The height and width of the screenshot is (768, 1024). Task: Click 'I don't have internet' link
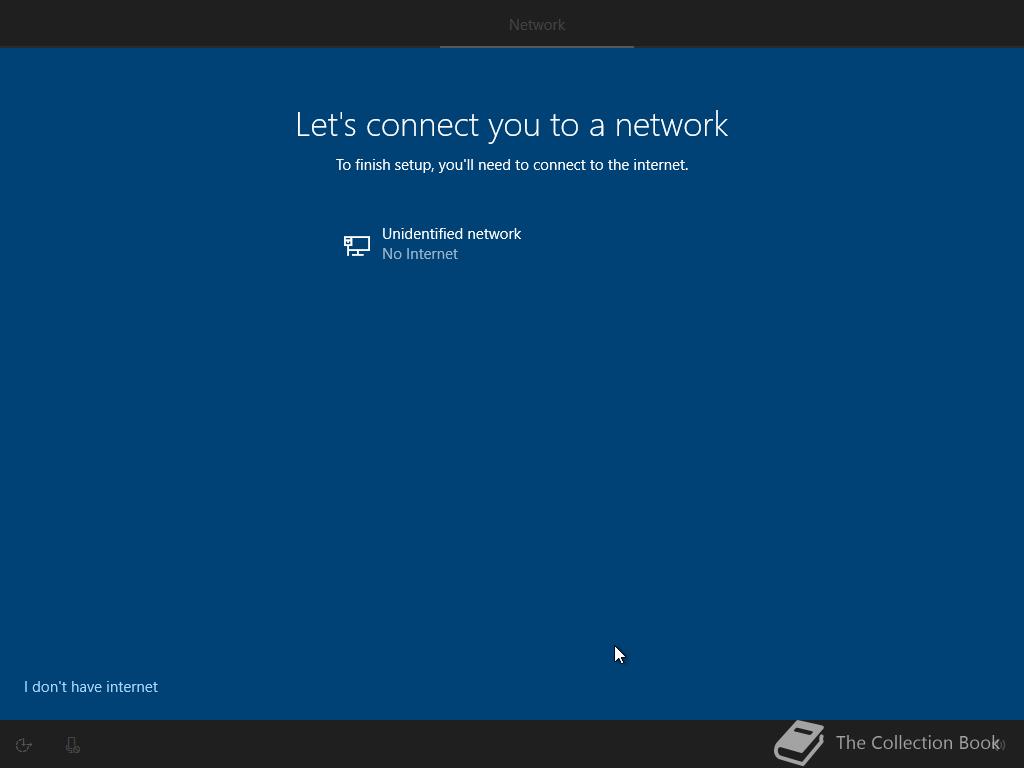point(91,686)
